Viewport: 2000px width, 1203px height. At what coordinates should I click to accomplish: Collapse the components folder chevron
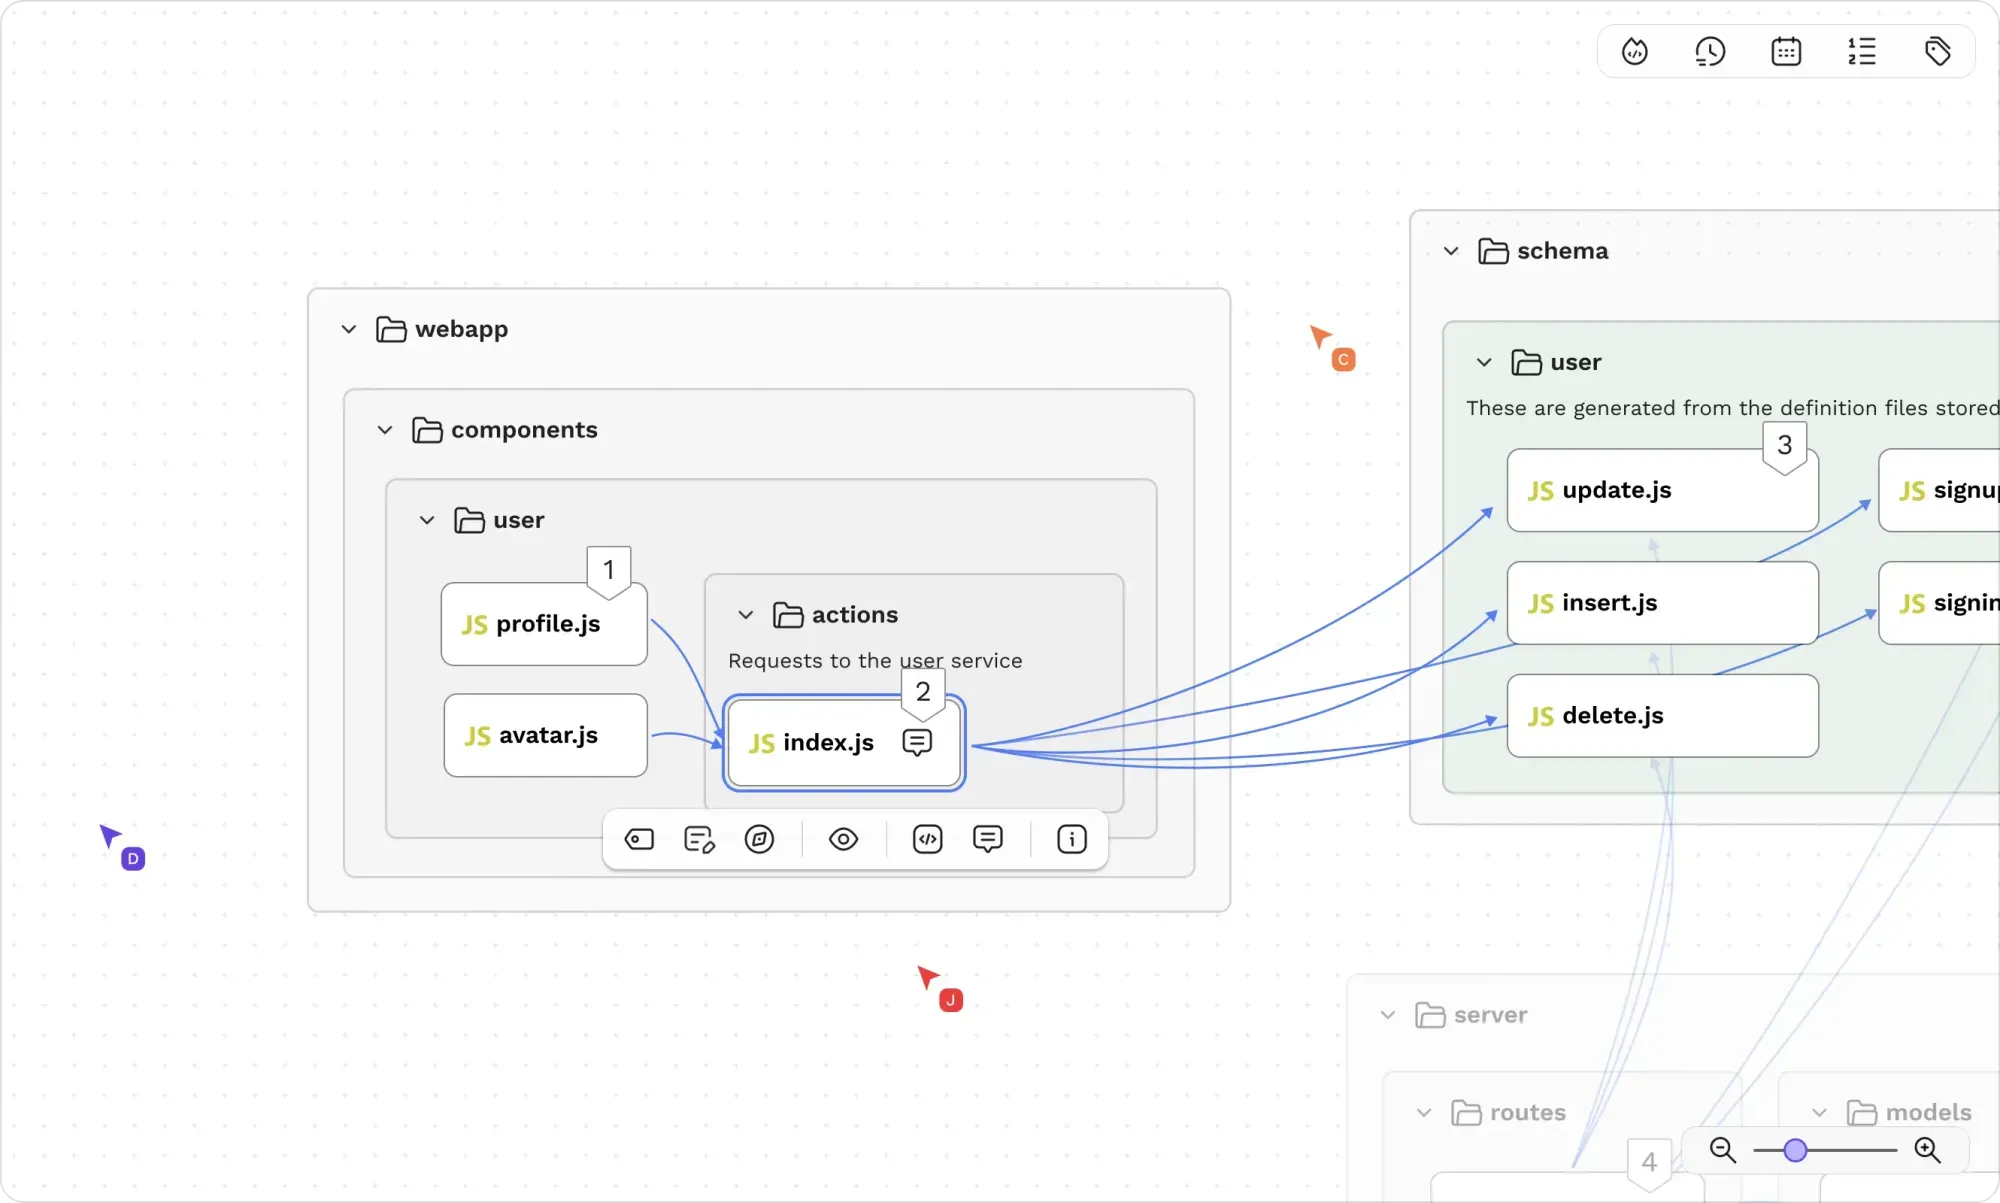385,430
